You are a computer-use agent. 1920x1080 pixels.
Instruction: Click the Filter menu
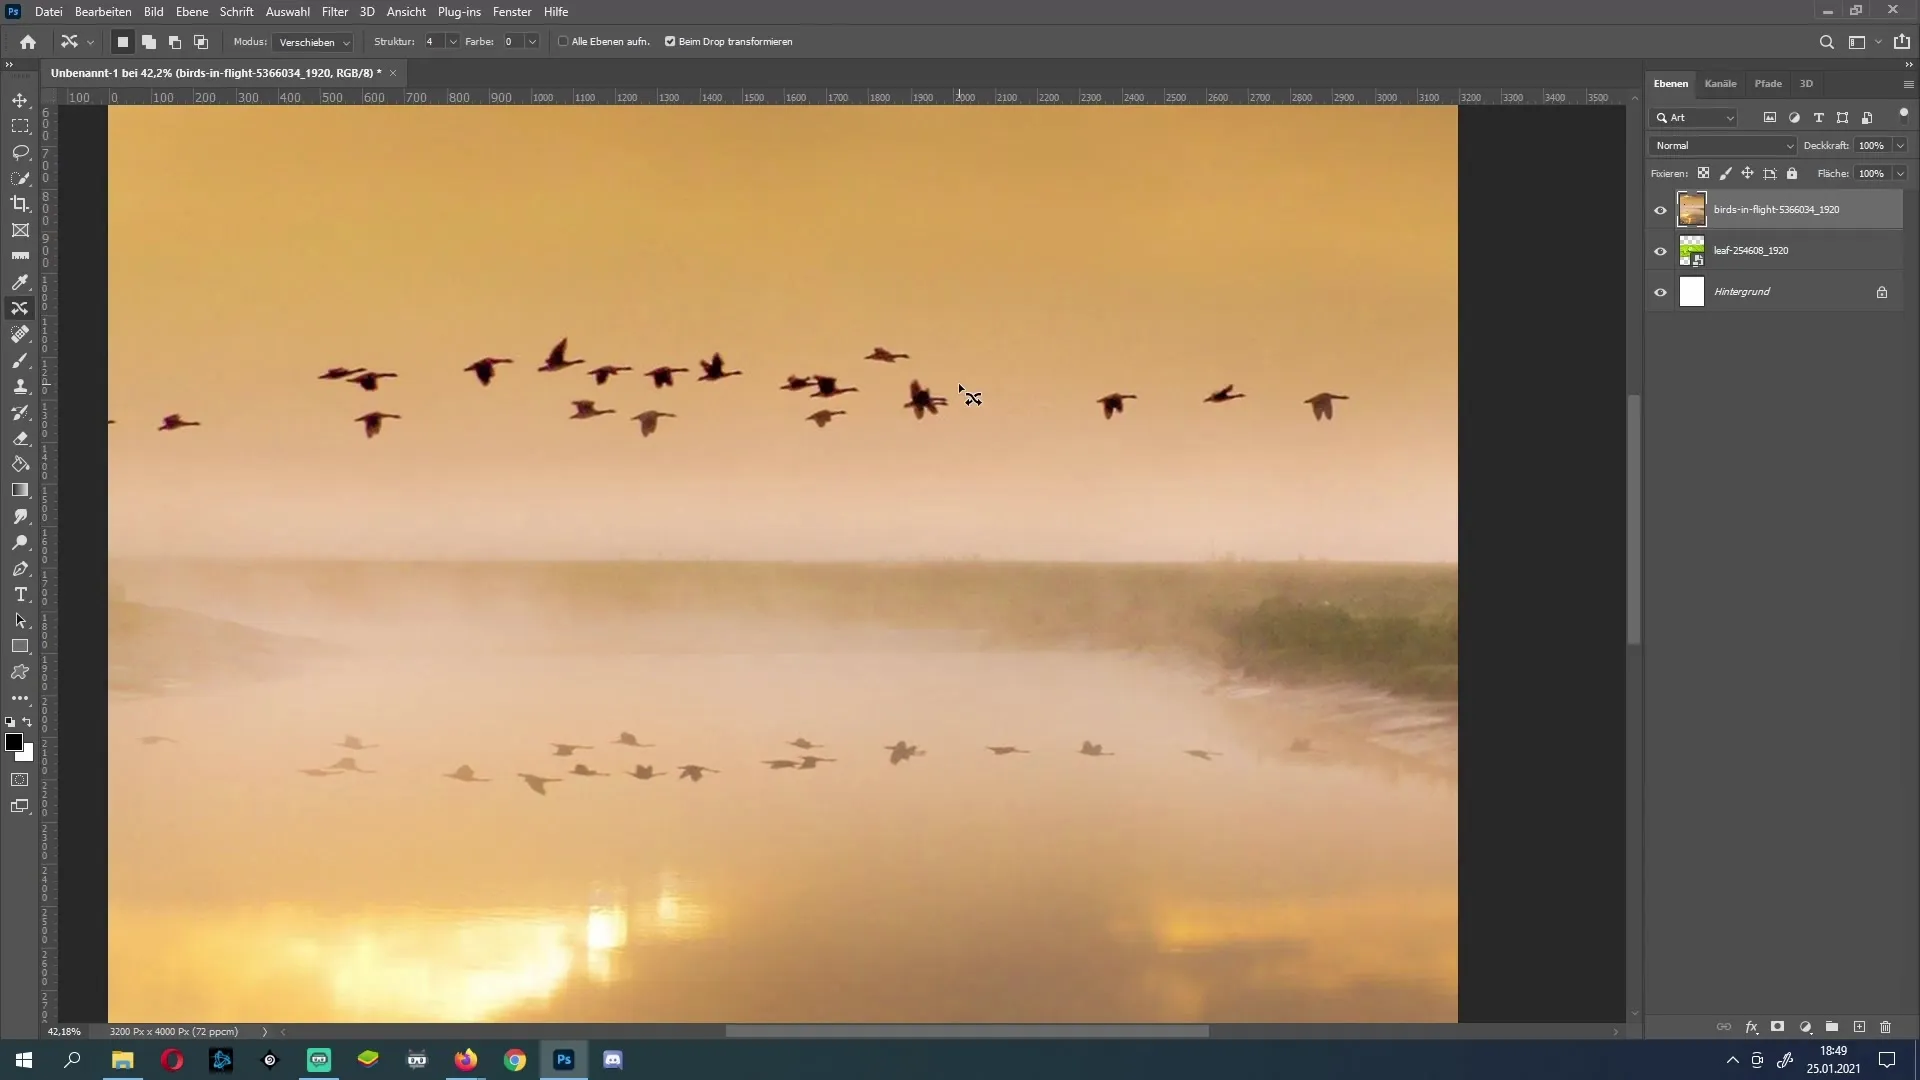coord(334,12)
